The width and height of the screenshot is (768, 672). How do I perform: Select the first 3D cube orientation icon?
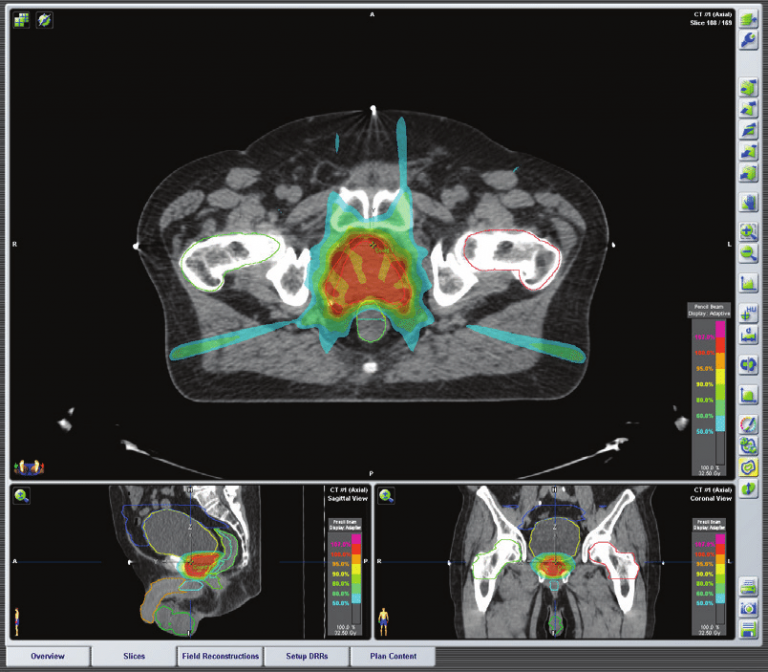[748, 88]
